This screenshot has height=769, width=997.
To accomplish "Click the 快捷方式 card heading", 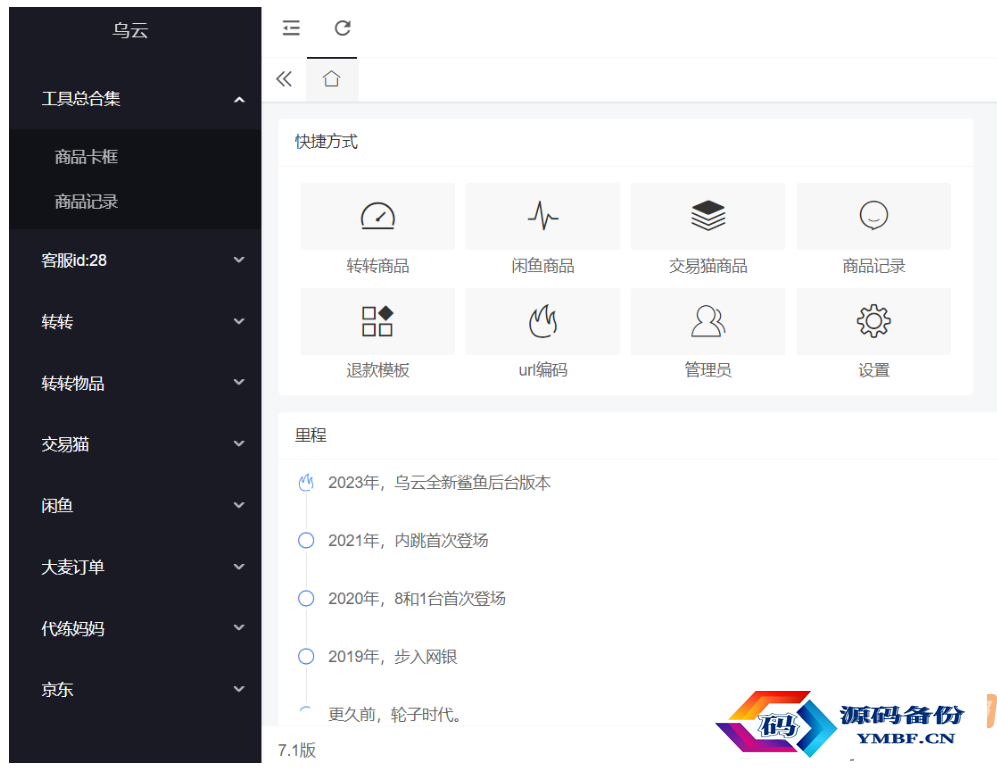I will pos(326,141).
